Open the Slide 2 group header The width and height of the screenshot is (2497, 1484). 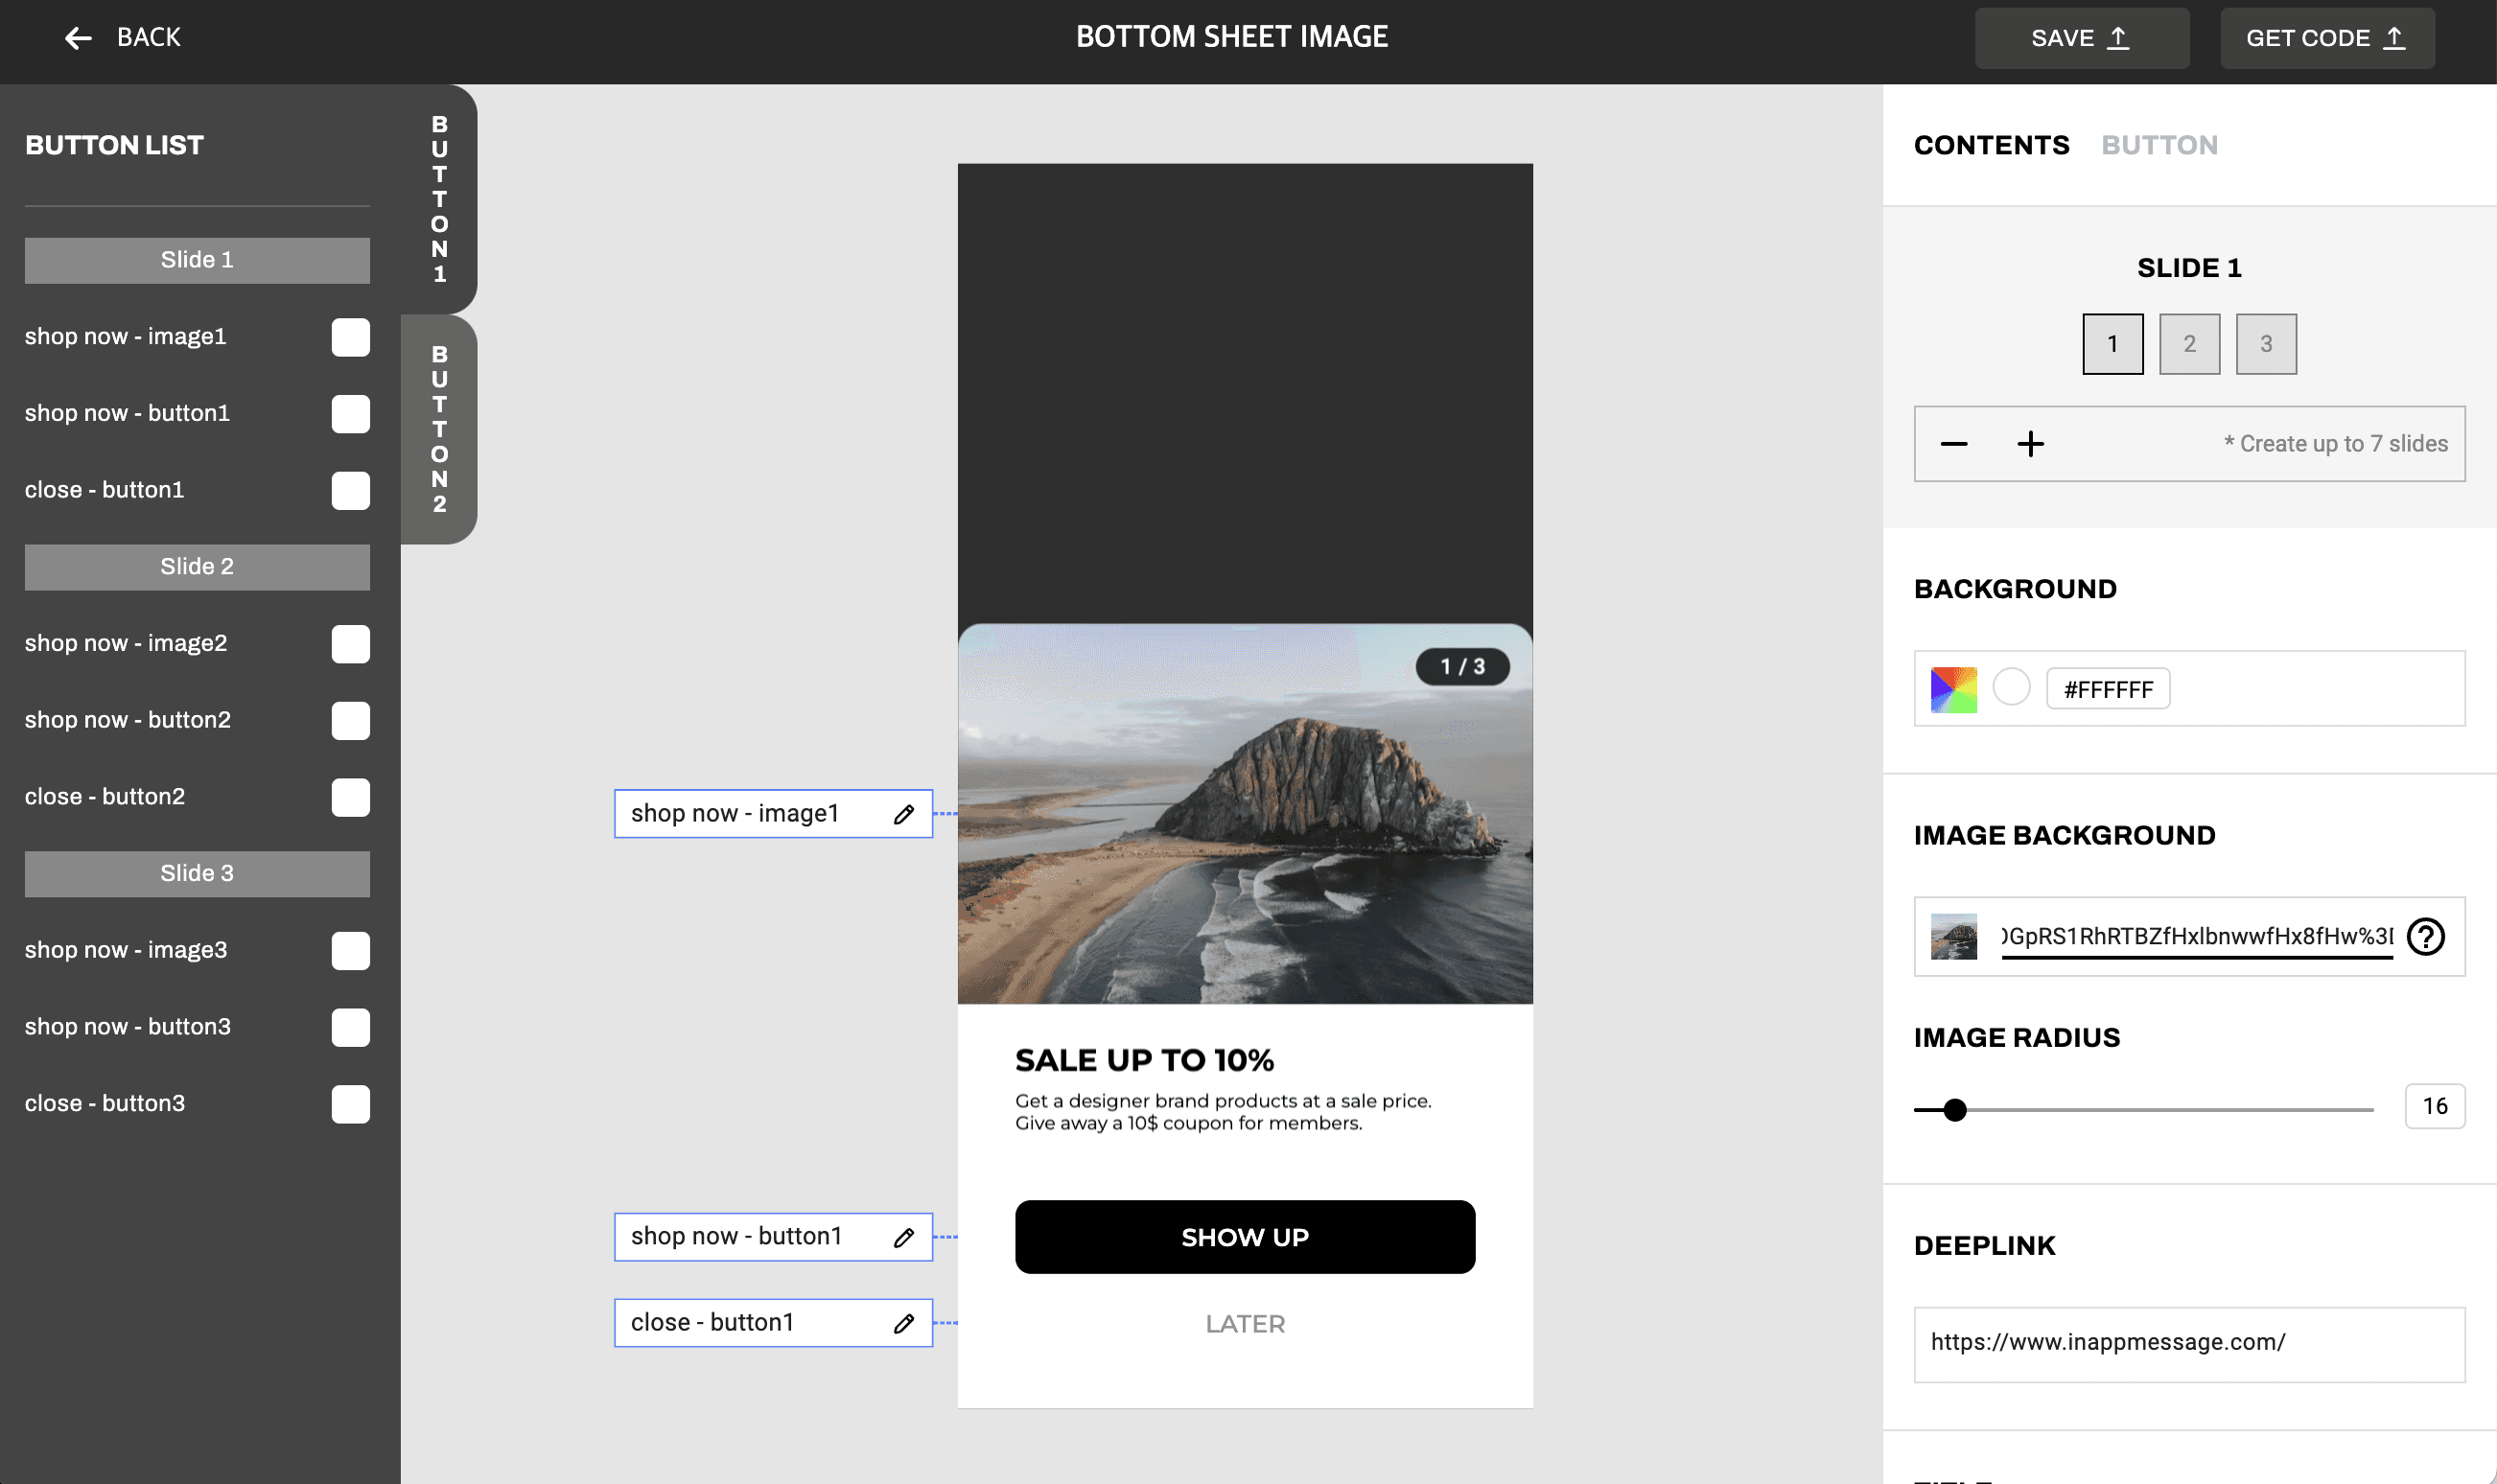click(197, 566)
